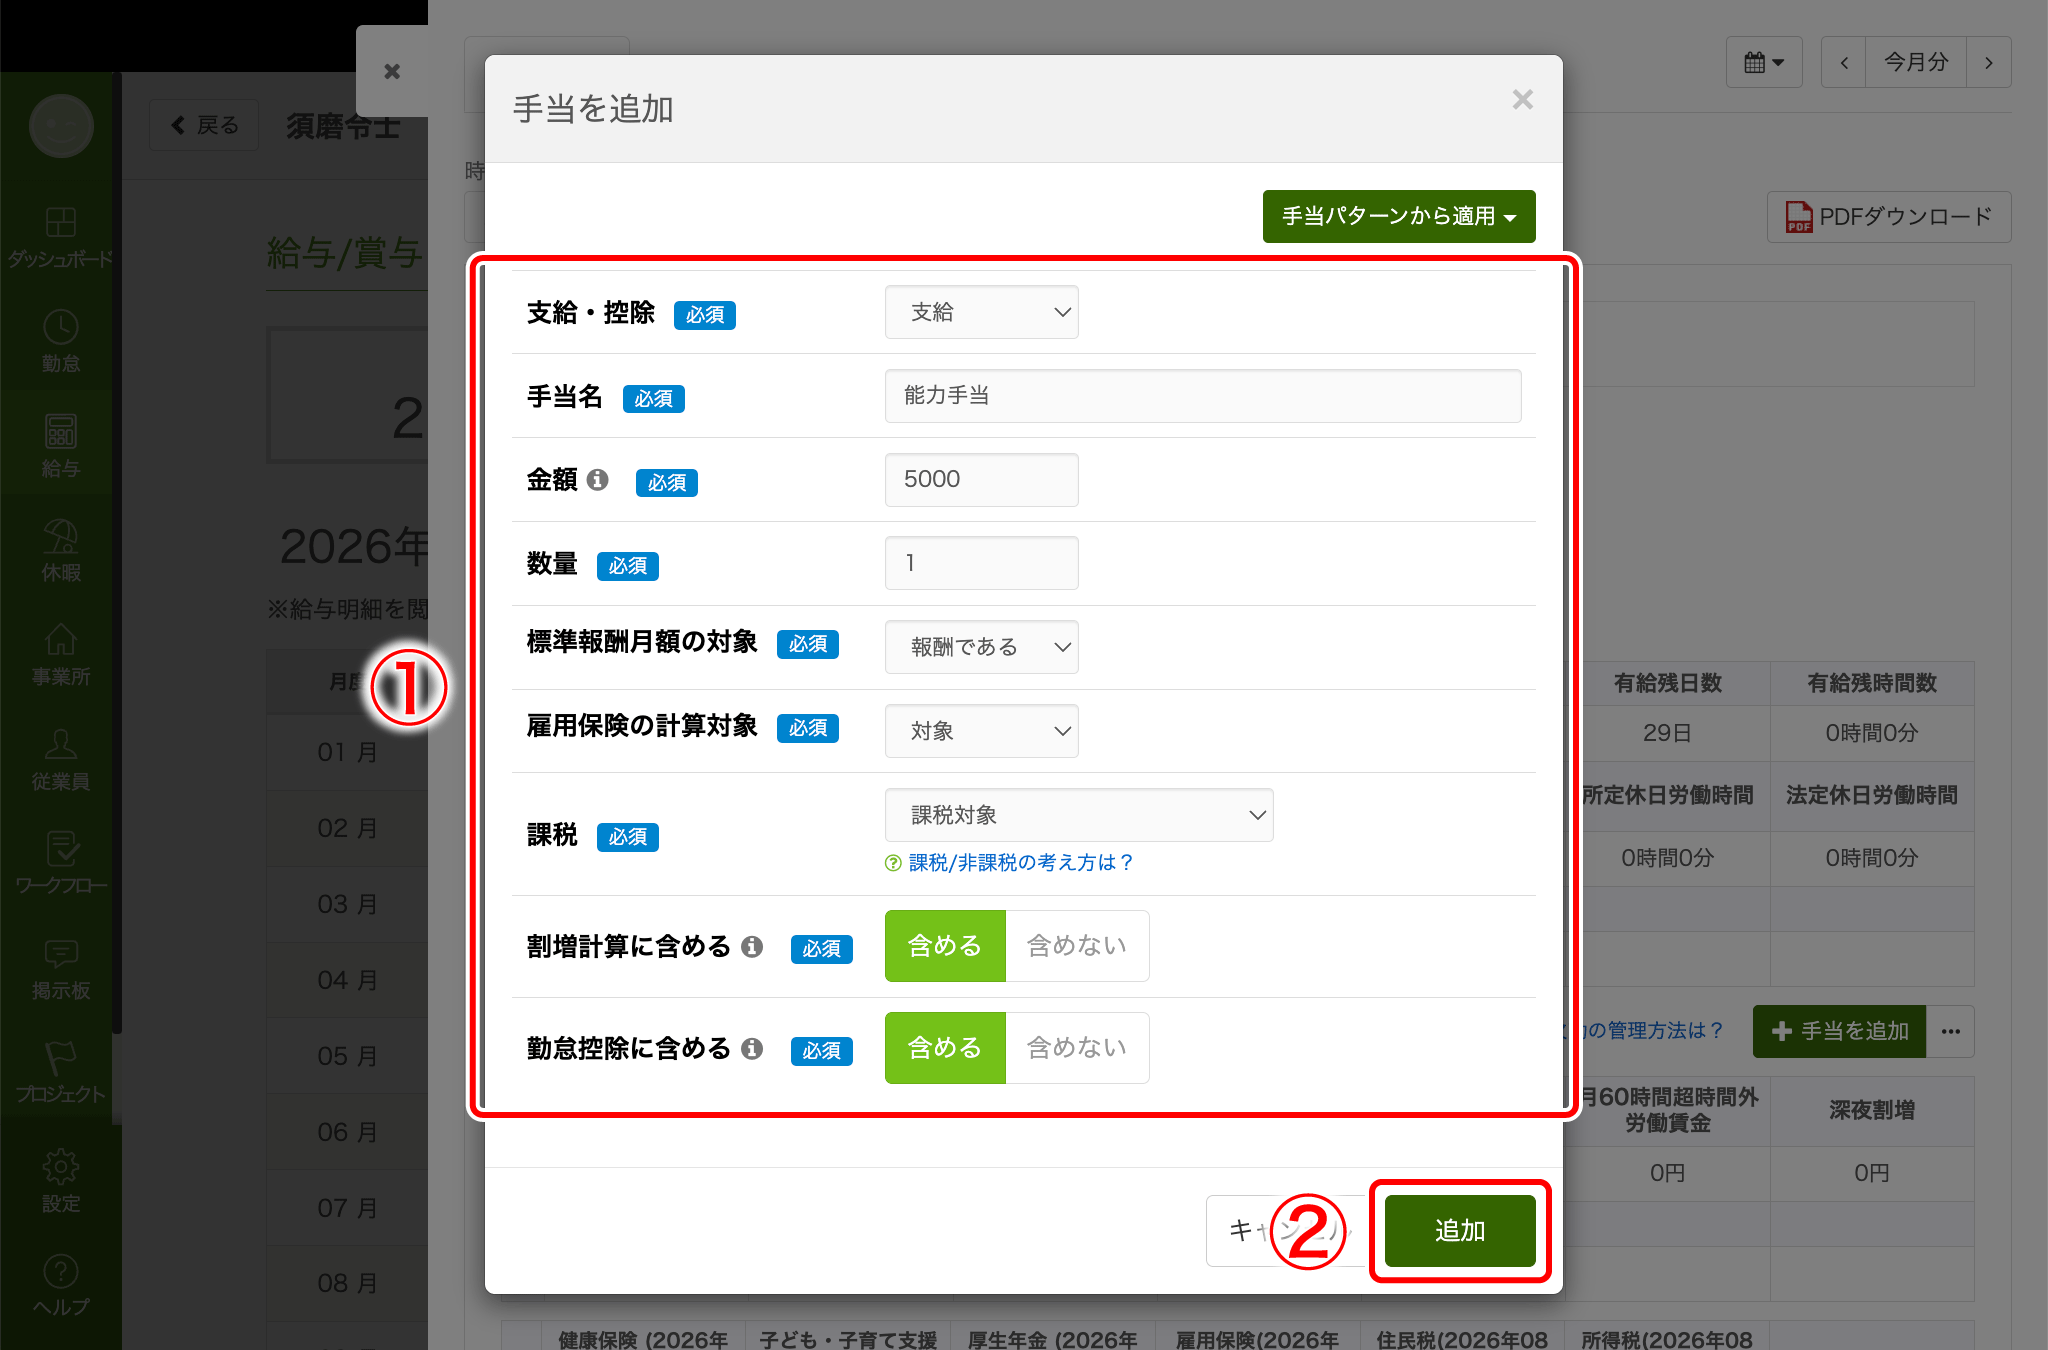The width and height of the screenshot is (2048, 1350).
Task: Click the 追加 button
Action: (x=1460, y=1231)
